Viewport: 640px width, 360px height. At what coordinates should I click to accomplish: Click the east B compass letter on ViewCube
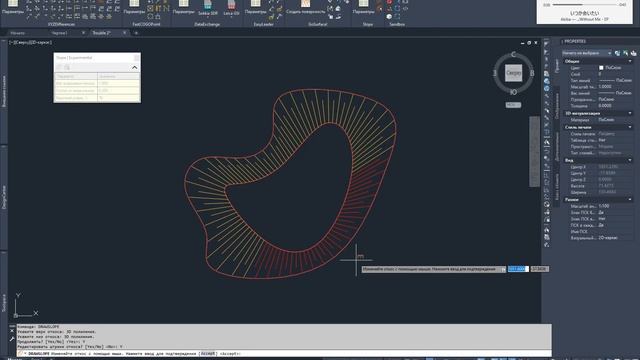(532, 73)
